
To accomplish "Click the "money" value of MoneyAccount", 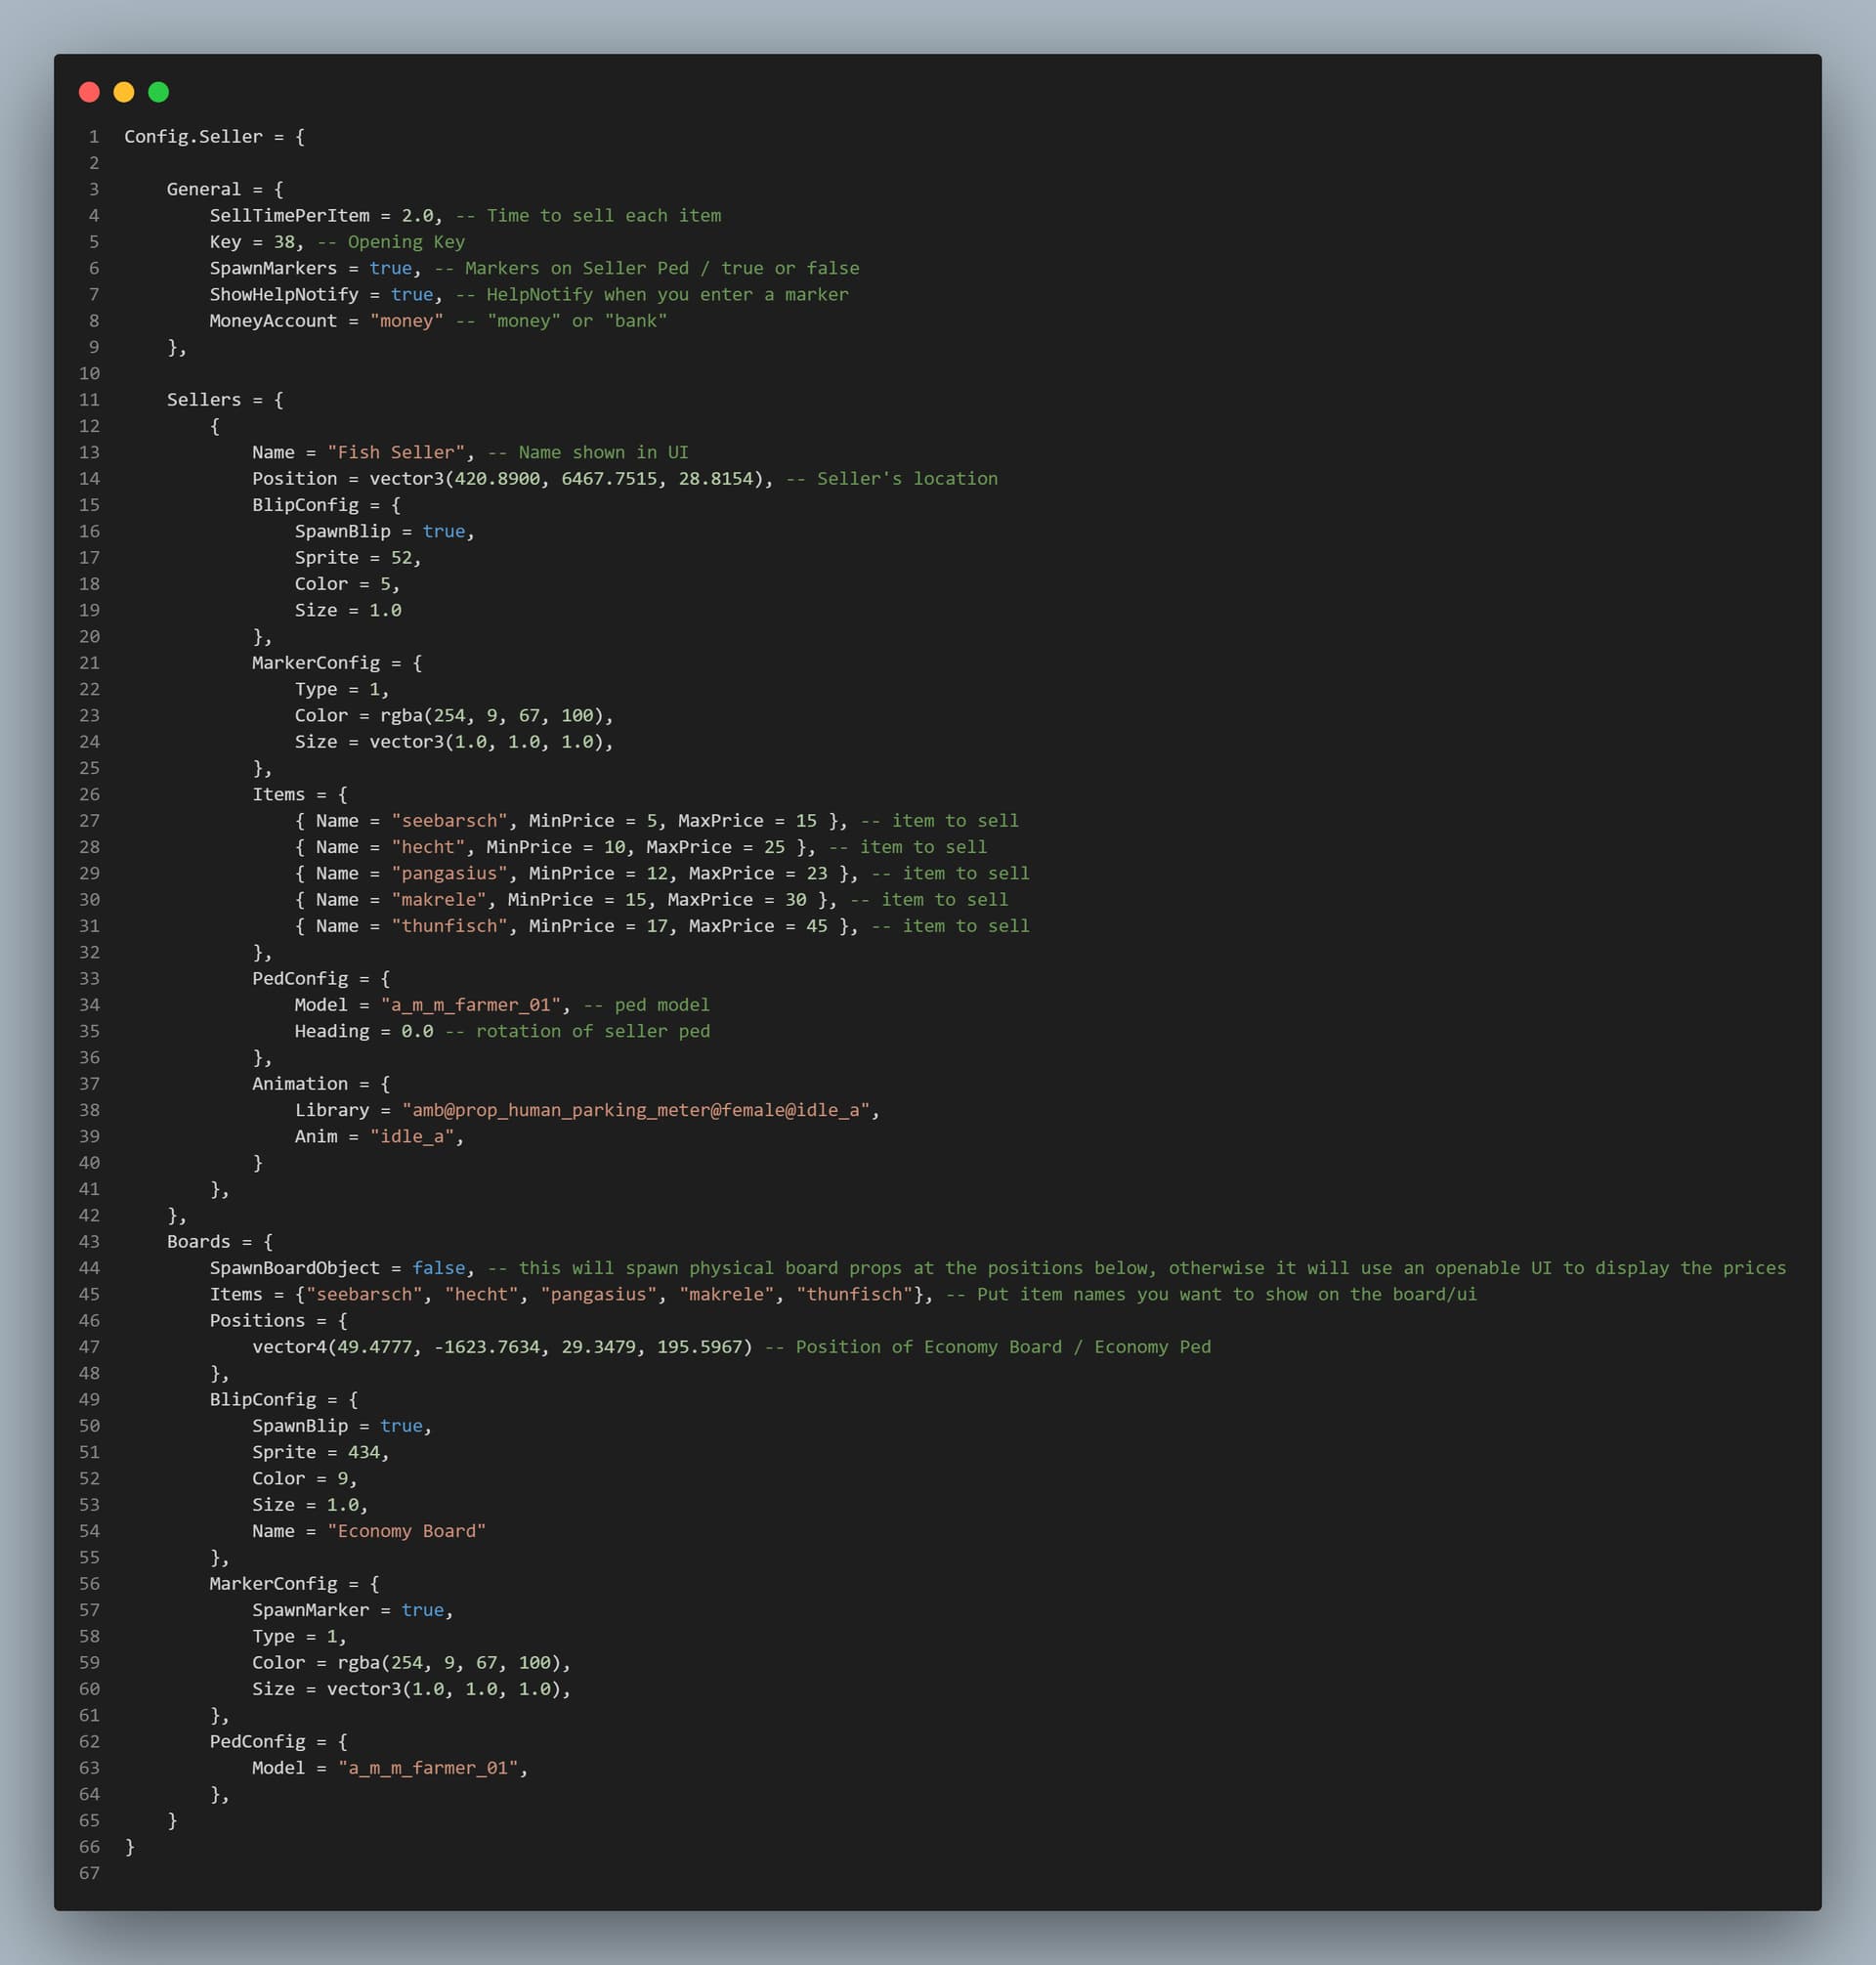I will tap(406, 320).
